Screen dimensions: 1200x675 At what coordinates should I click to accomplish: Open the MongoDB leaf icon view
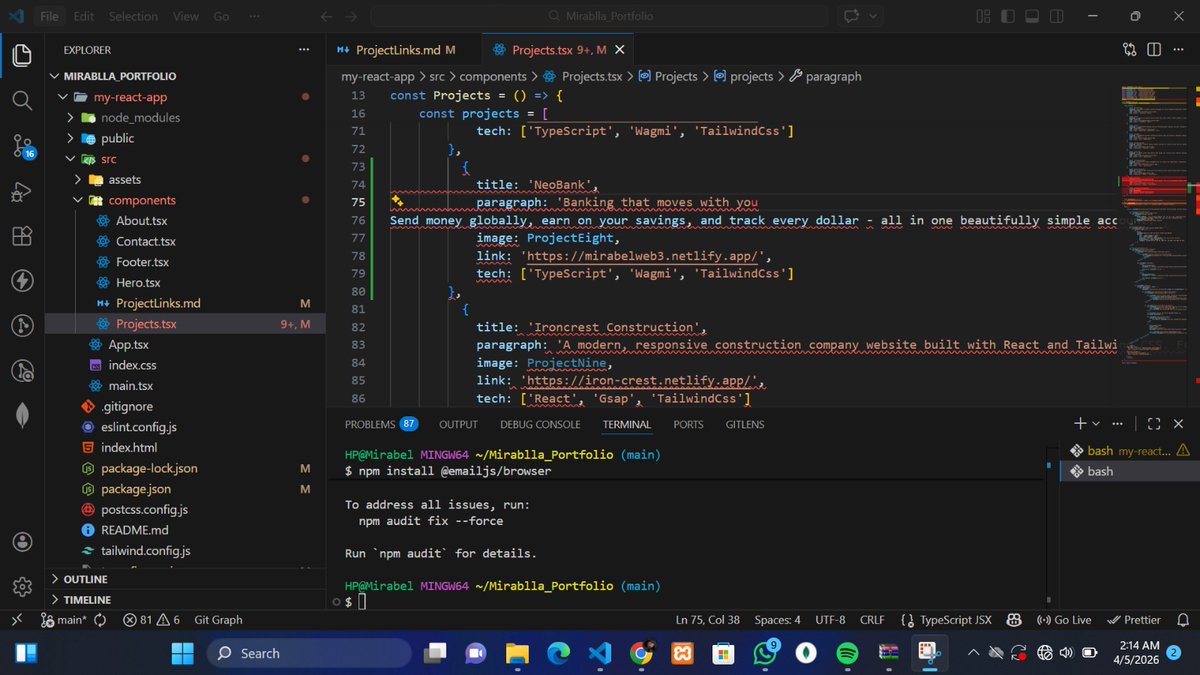coord(22,415)
